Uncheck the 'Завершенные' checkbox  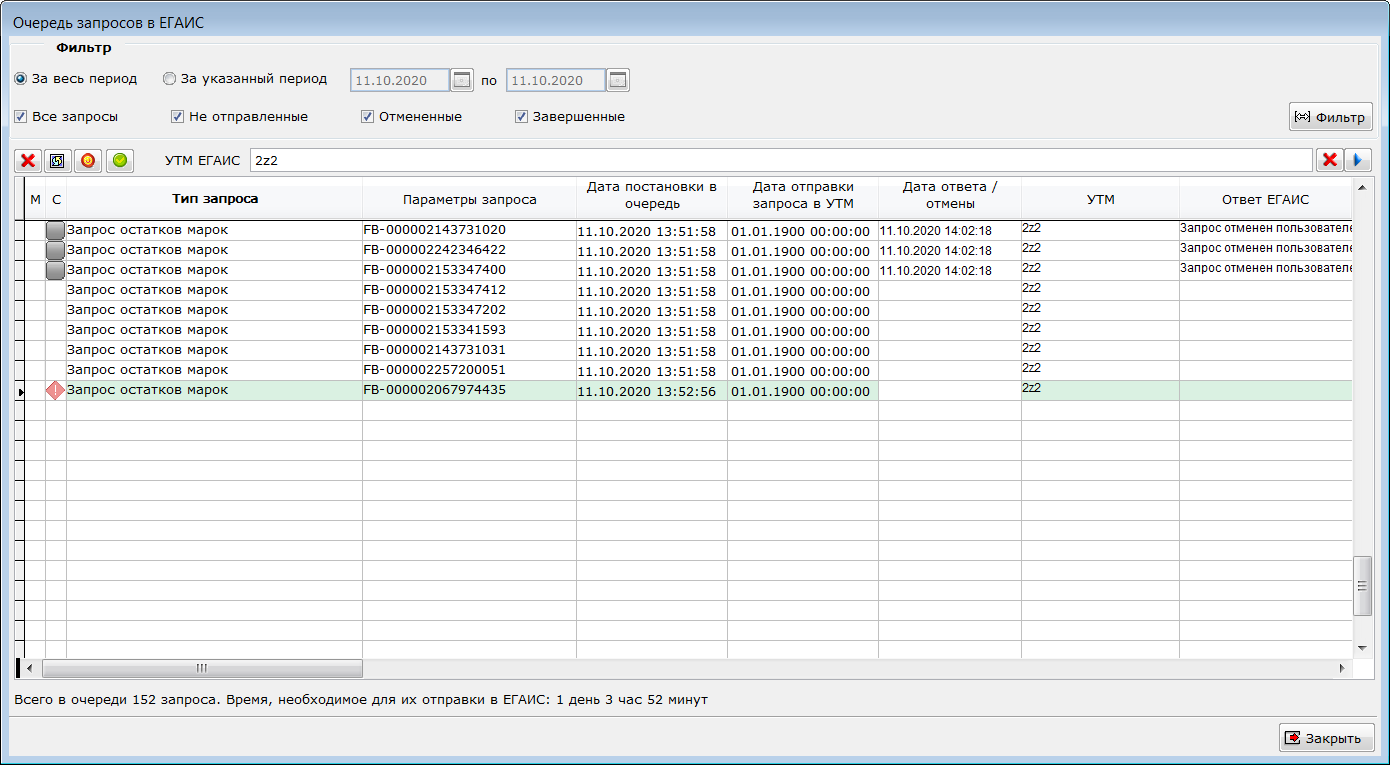pos(521,117)
